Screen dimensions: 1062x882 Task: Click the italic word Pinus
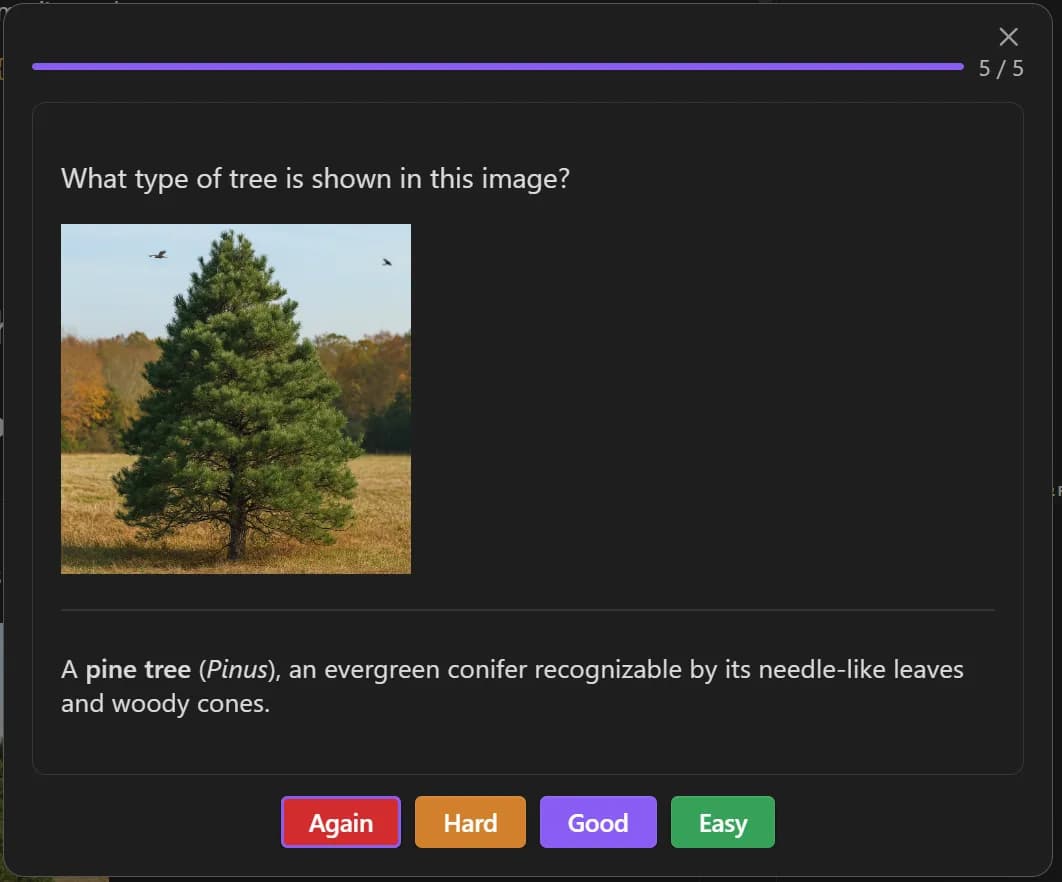236,670
